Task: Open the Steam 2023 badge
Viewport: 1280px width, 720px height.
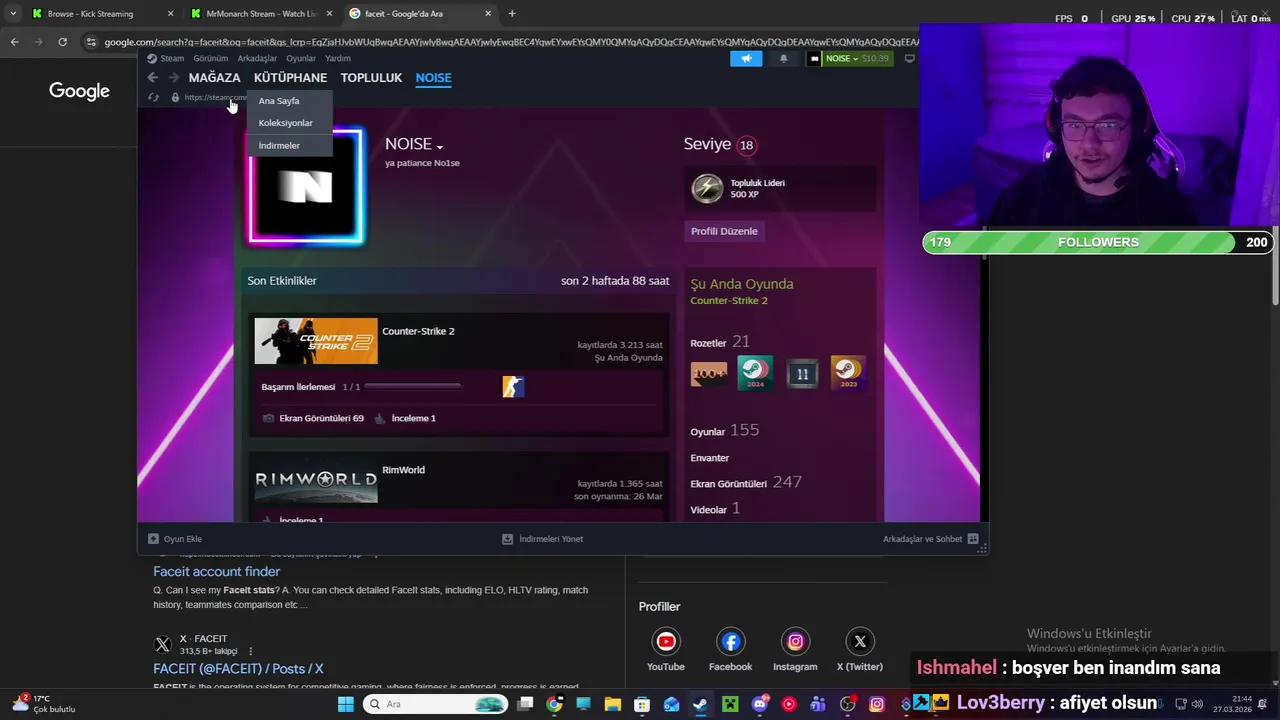Action: [848, 373]
